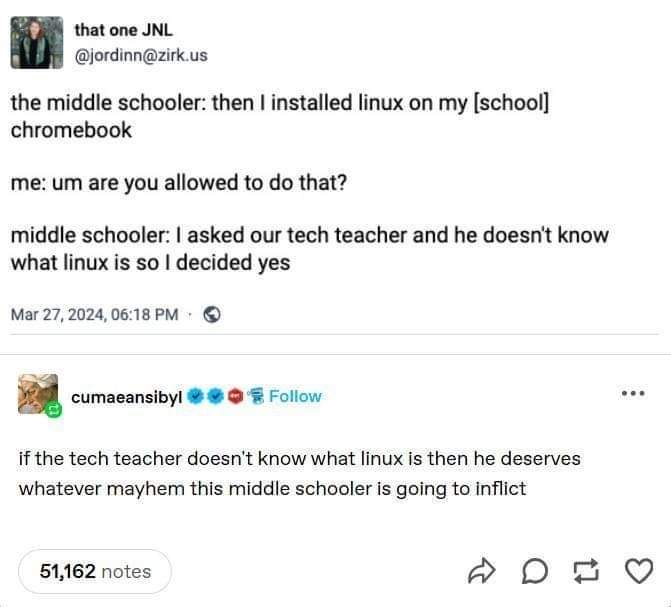Image resolution: width=671 pixels, height=607 pixels.
Task: Follow cumaeansibyl
Action: coord(295,396)
